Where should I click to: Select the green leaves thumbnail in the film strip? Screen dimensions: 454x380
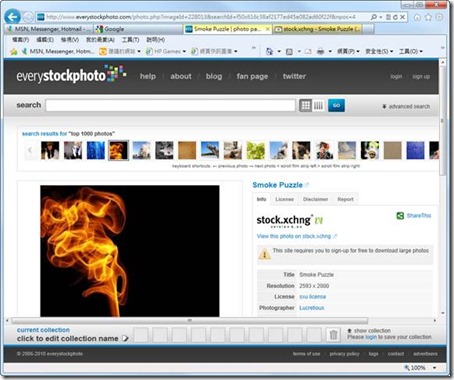tap(256, 150)
